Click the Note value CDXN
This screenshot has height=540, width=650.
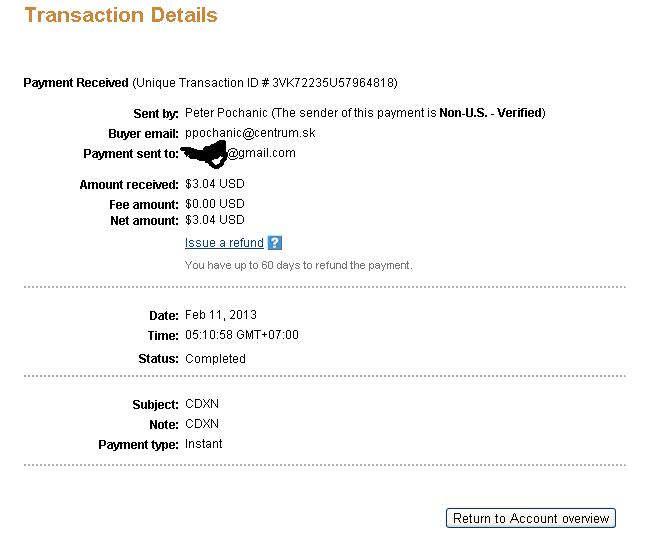click(202, 424)
